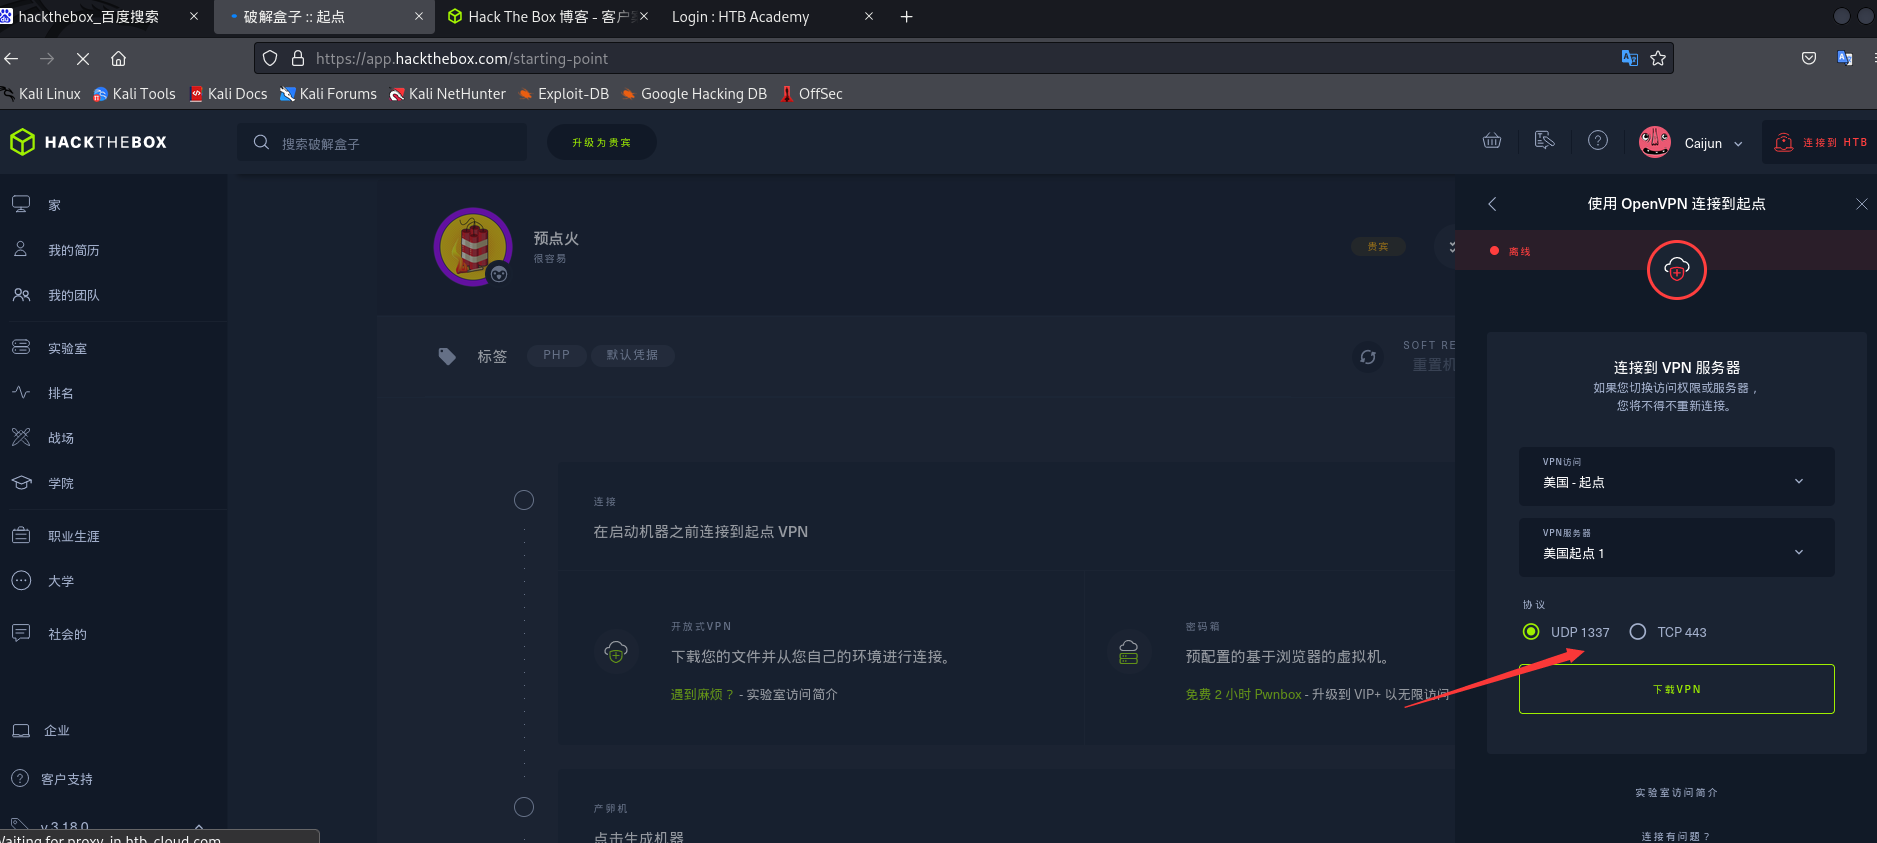Open a new browser tab
Image resolution: width=1877 pixels, height=843 pixels.
tap(907, 17)
